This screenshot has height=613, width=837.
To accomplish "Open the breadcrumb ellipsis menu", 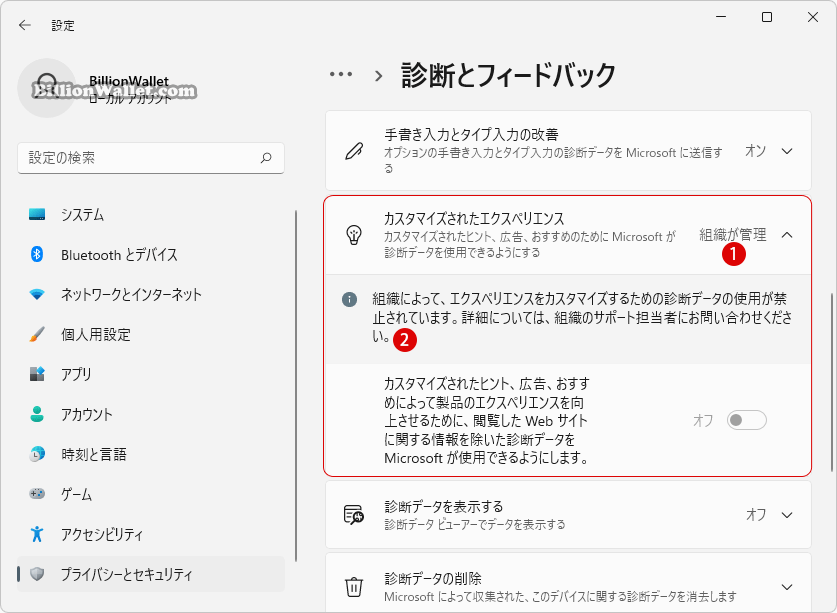I will click(341, 74).
